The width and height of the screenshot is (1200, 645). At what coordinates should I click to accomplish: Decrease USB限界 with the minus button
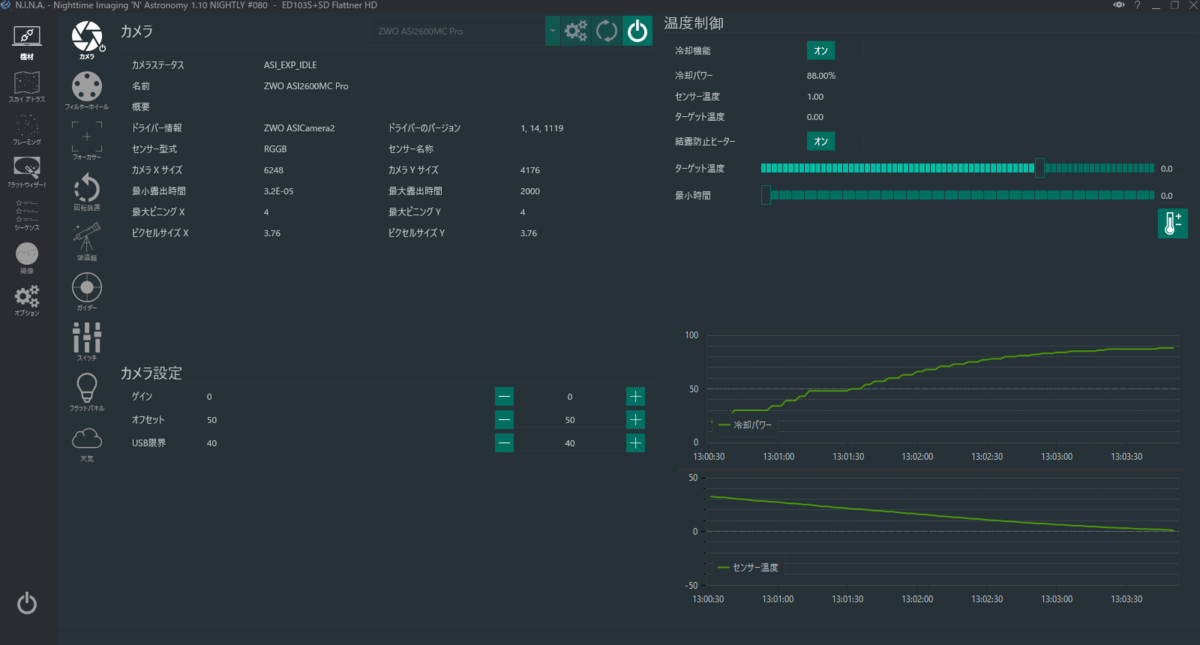tap(504, 443)
